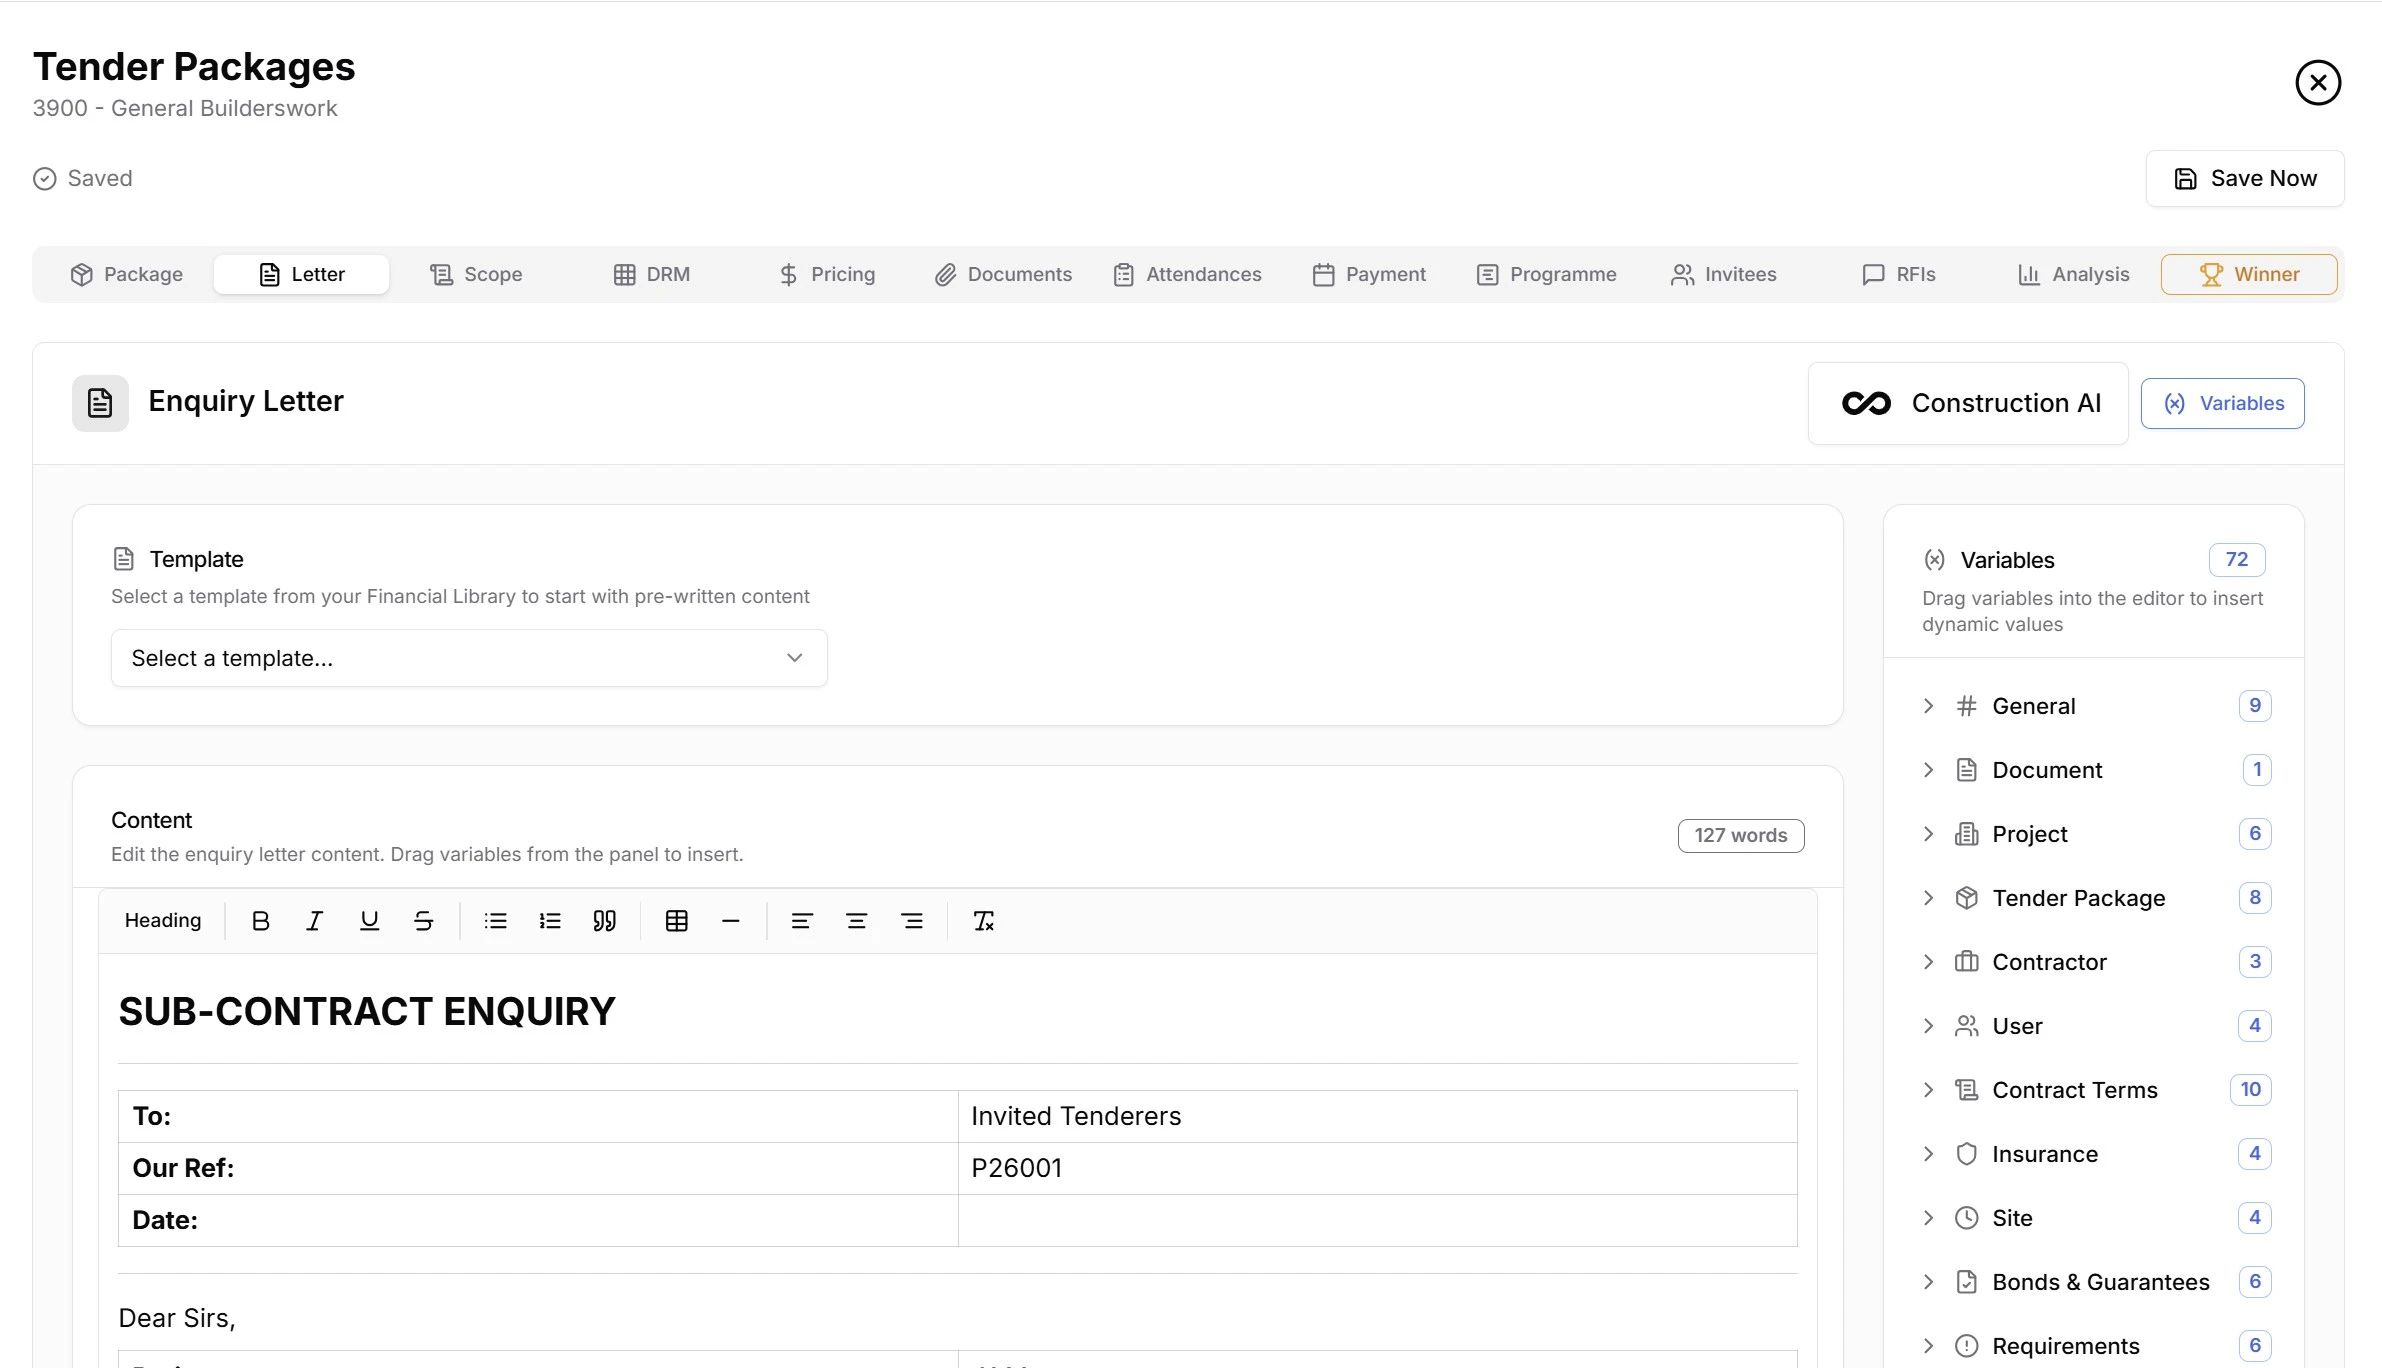Screen dimensions: 2382x1368
Task: Click the Save Now disk icon
Action: (x=2186, y=178)
